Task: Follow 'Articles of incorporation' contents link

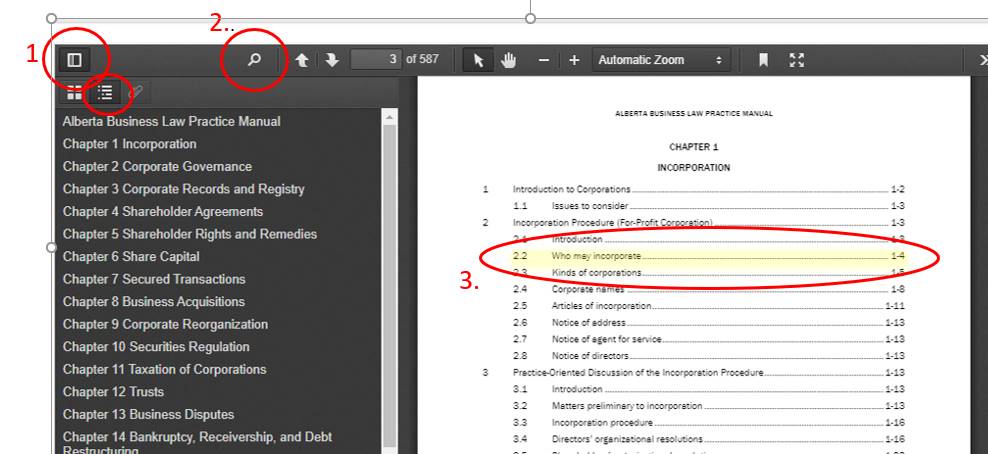Action: [x=601, y=305]
